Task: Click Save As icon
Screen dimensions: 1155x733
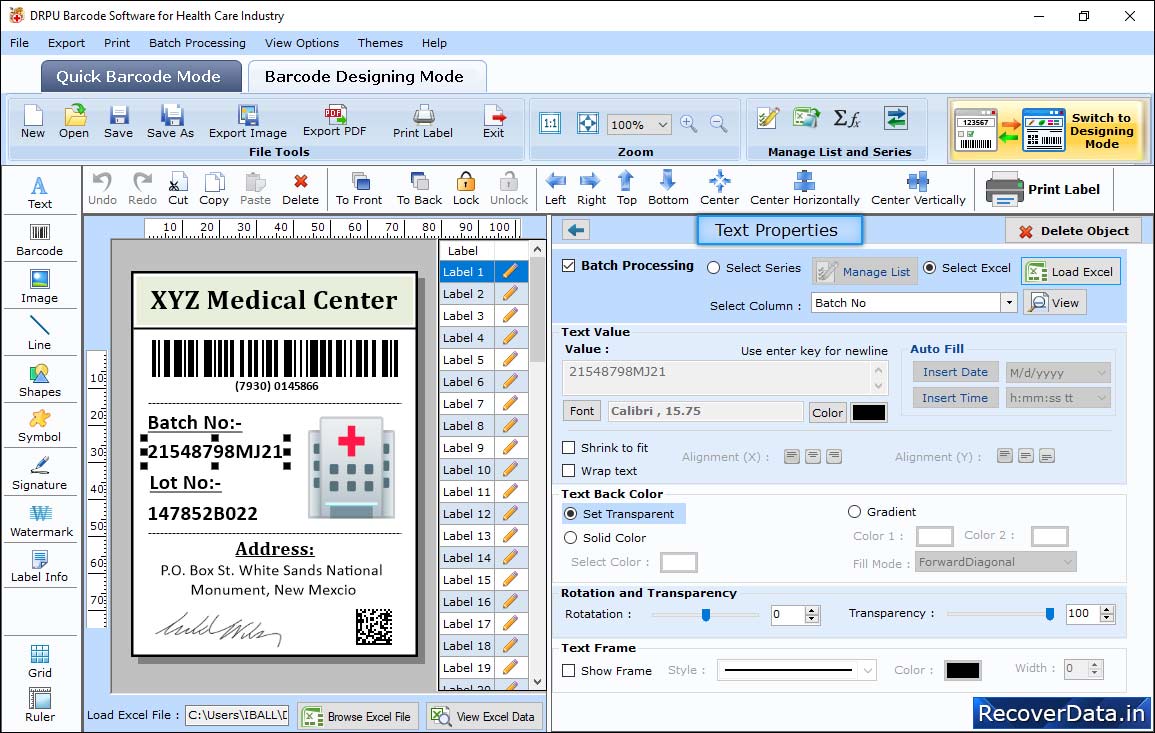Action: point(171,122)
